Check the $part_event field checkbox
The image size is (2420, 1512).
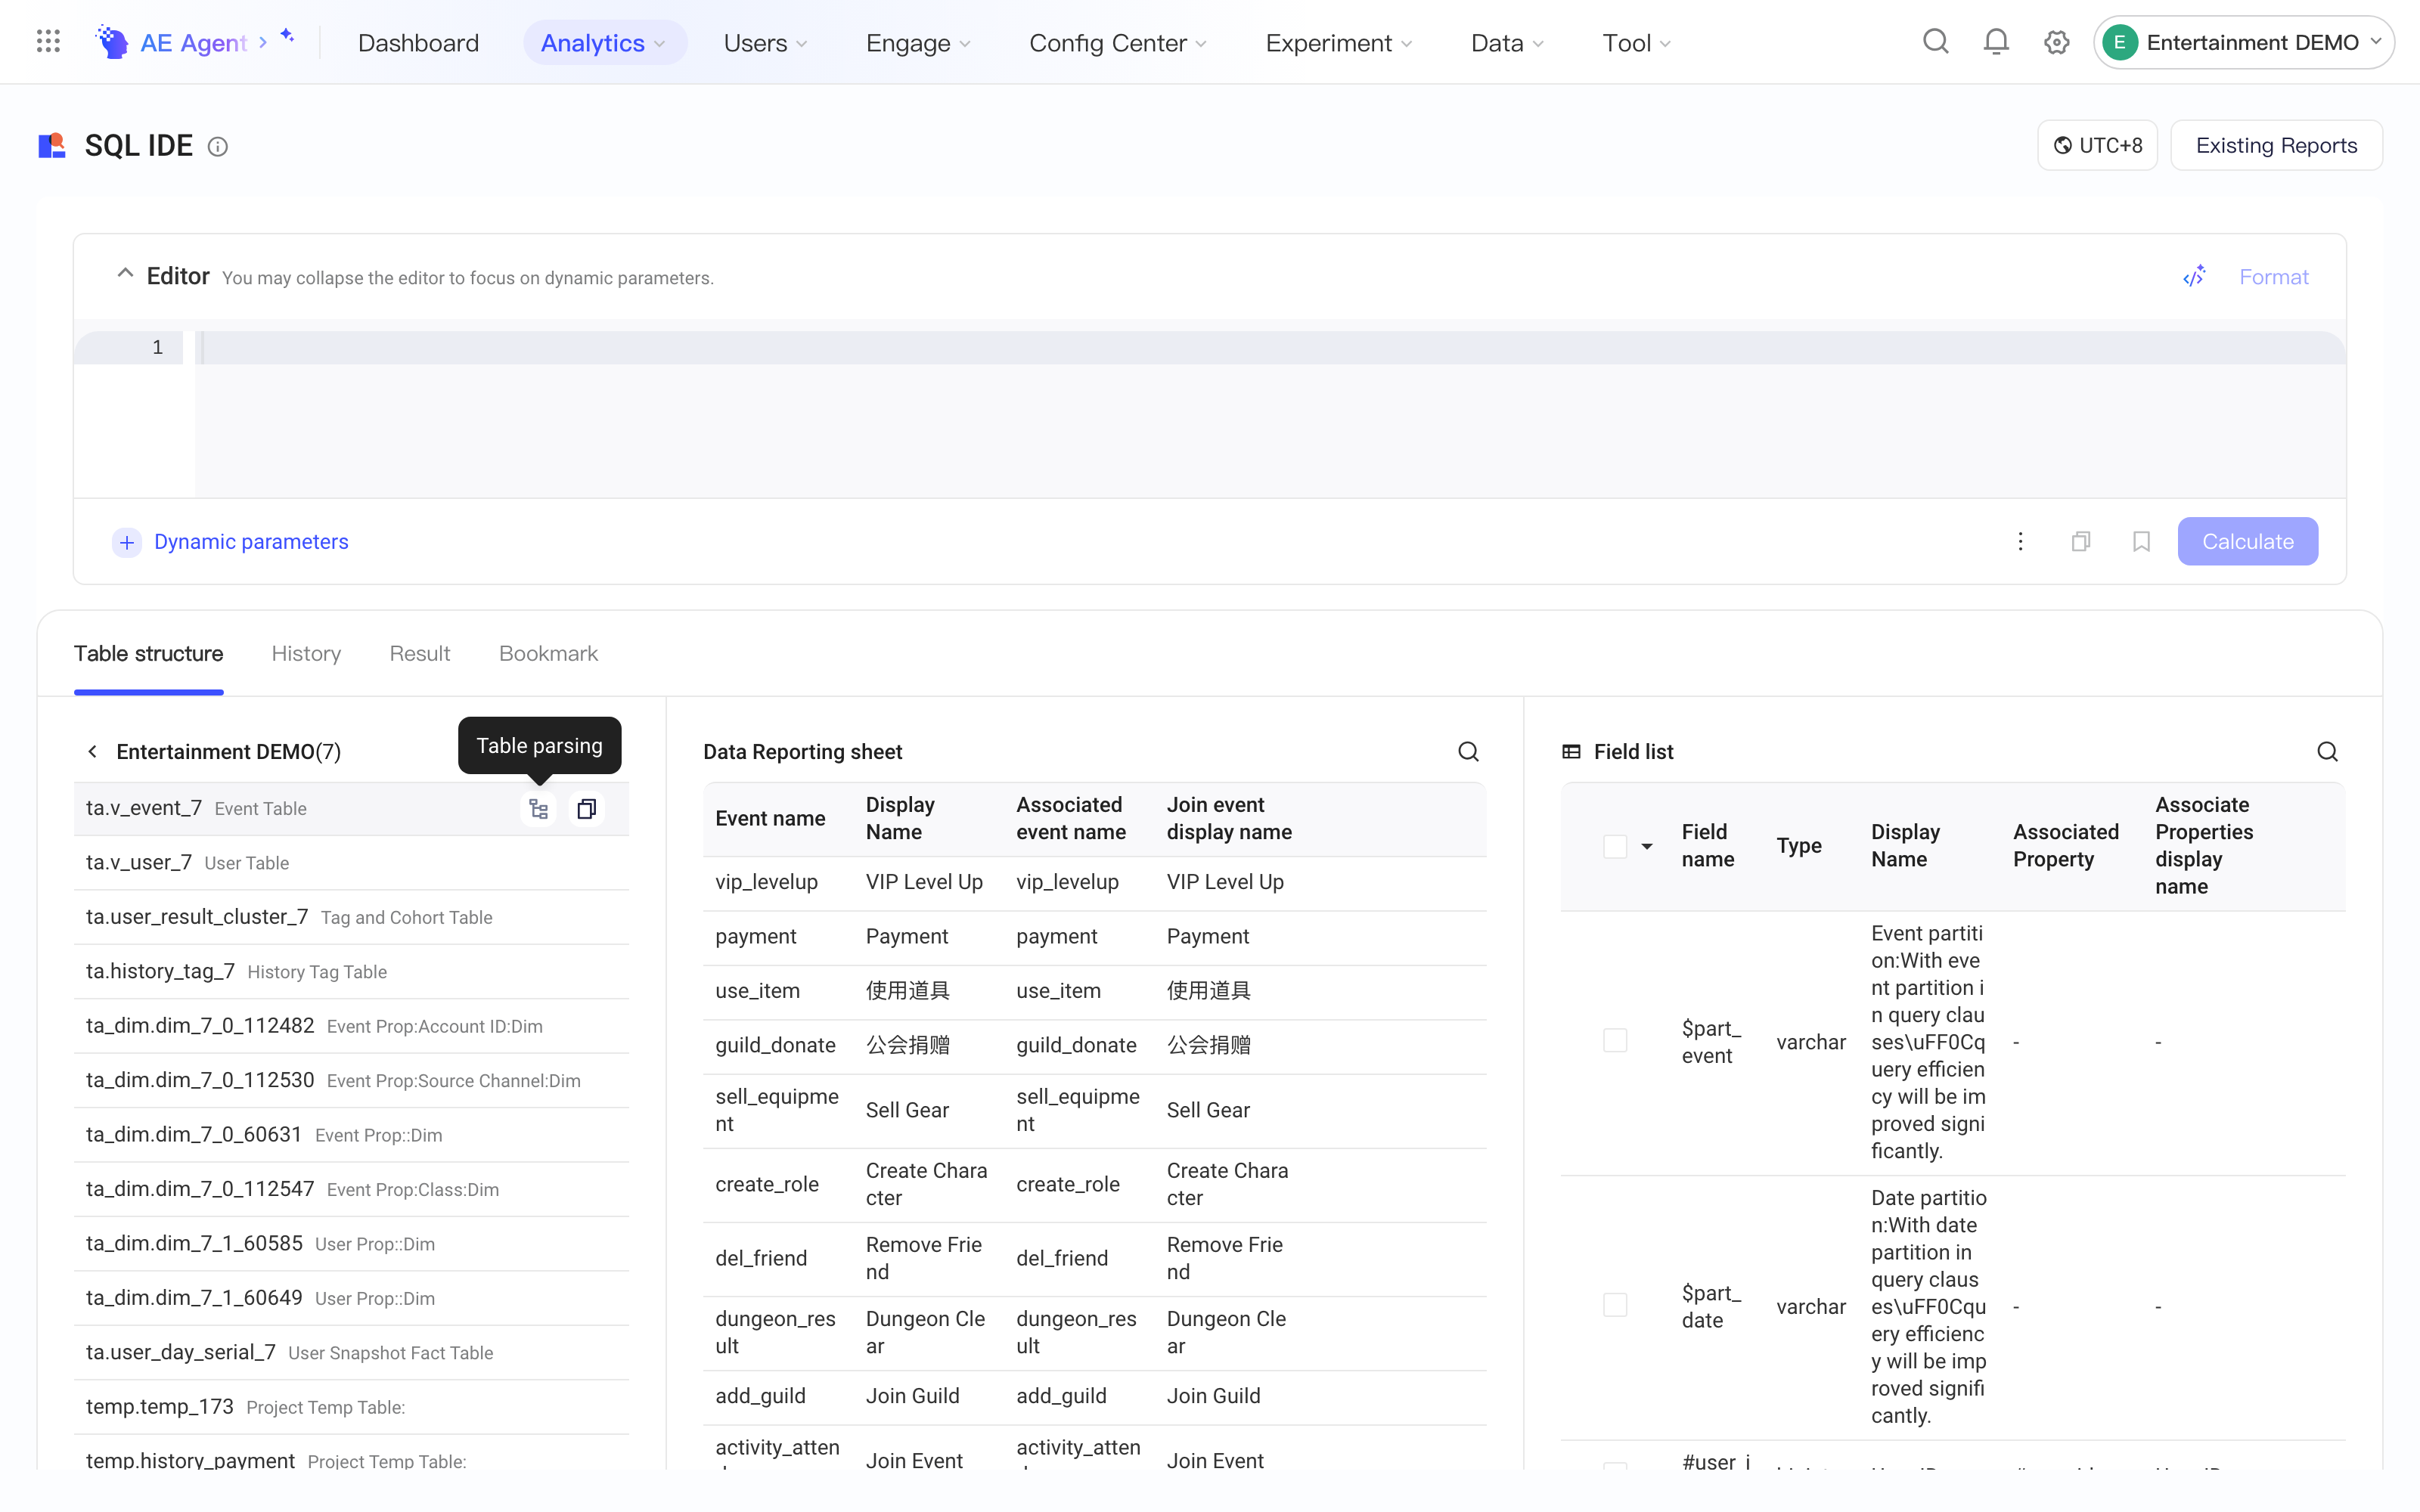click(x=1614, y=1040)
